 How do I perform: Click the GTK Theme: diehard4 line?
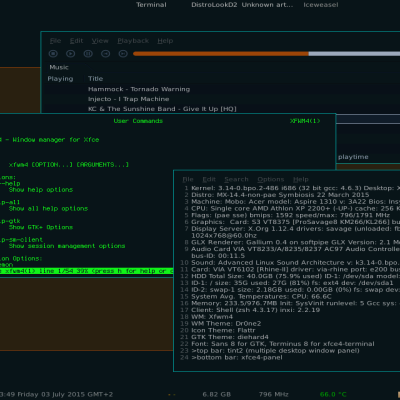[230, 337]
